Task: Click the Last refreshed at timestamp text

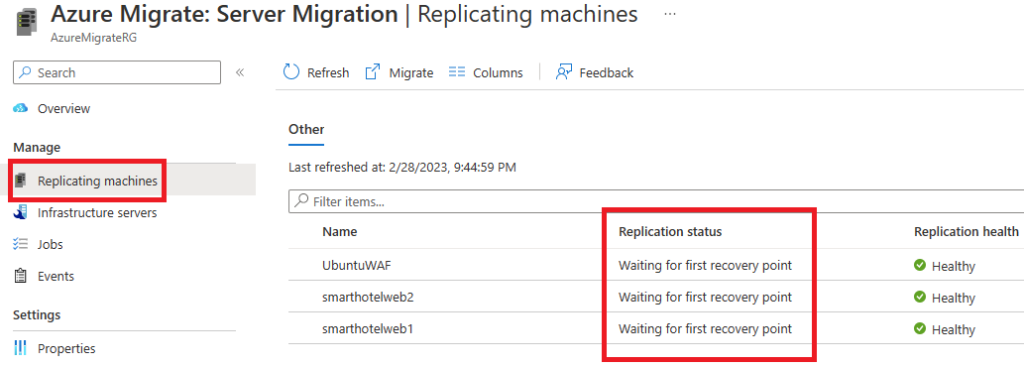Action: (402, 168)
